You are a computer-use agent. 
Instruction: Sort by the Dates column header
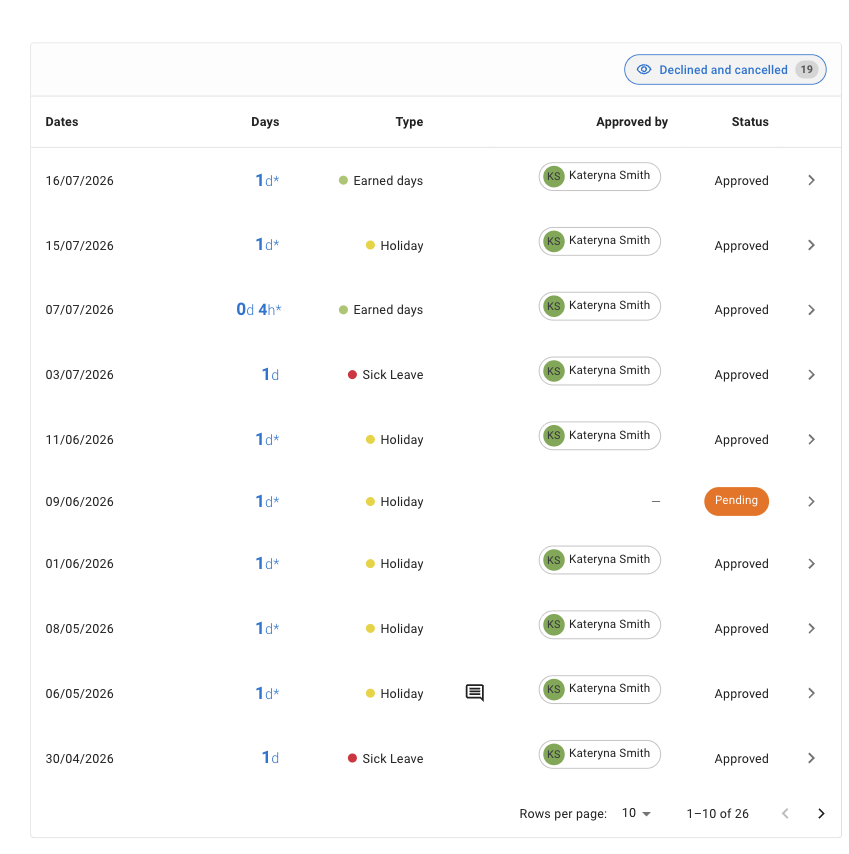62,122
